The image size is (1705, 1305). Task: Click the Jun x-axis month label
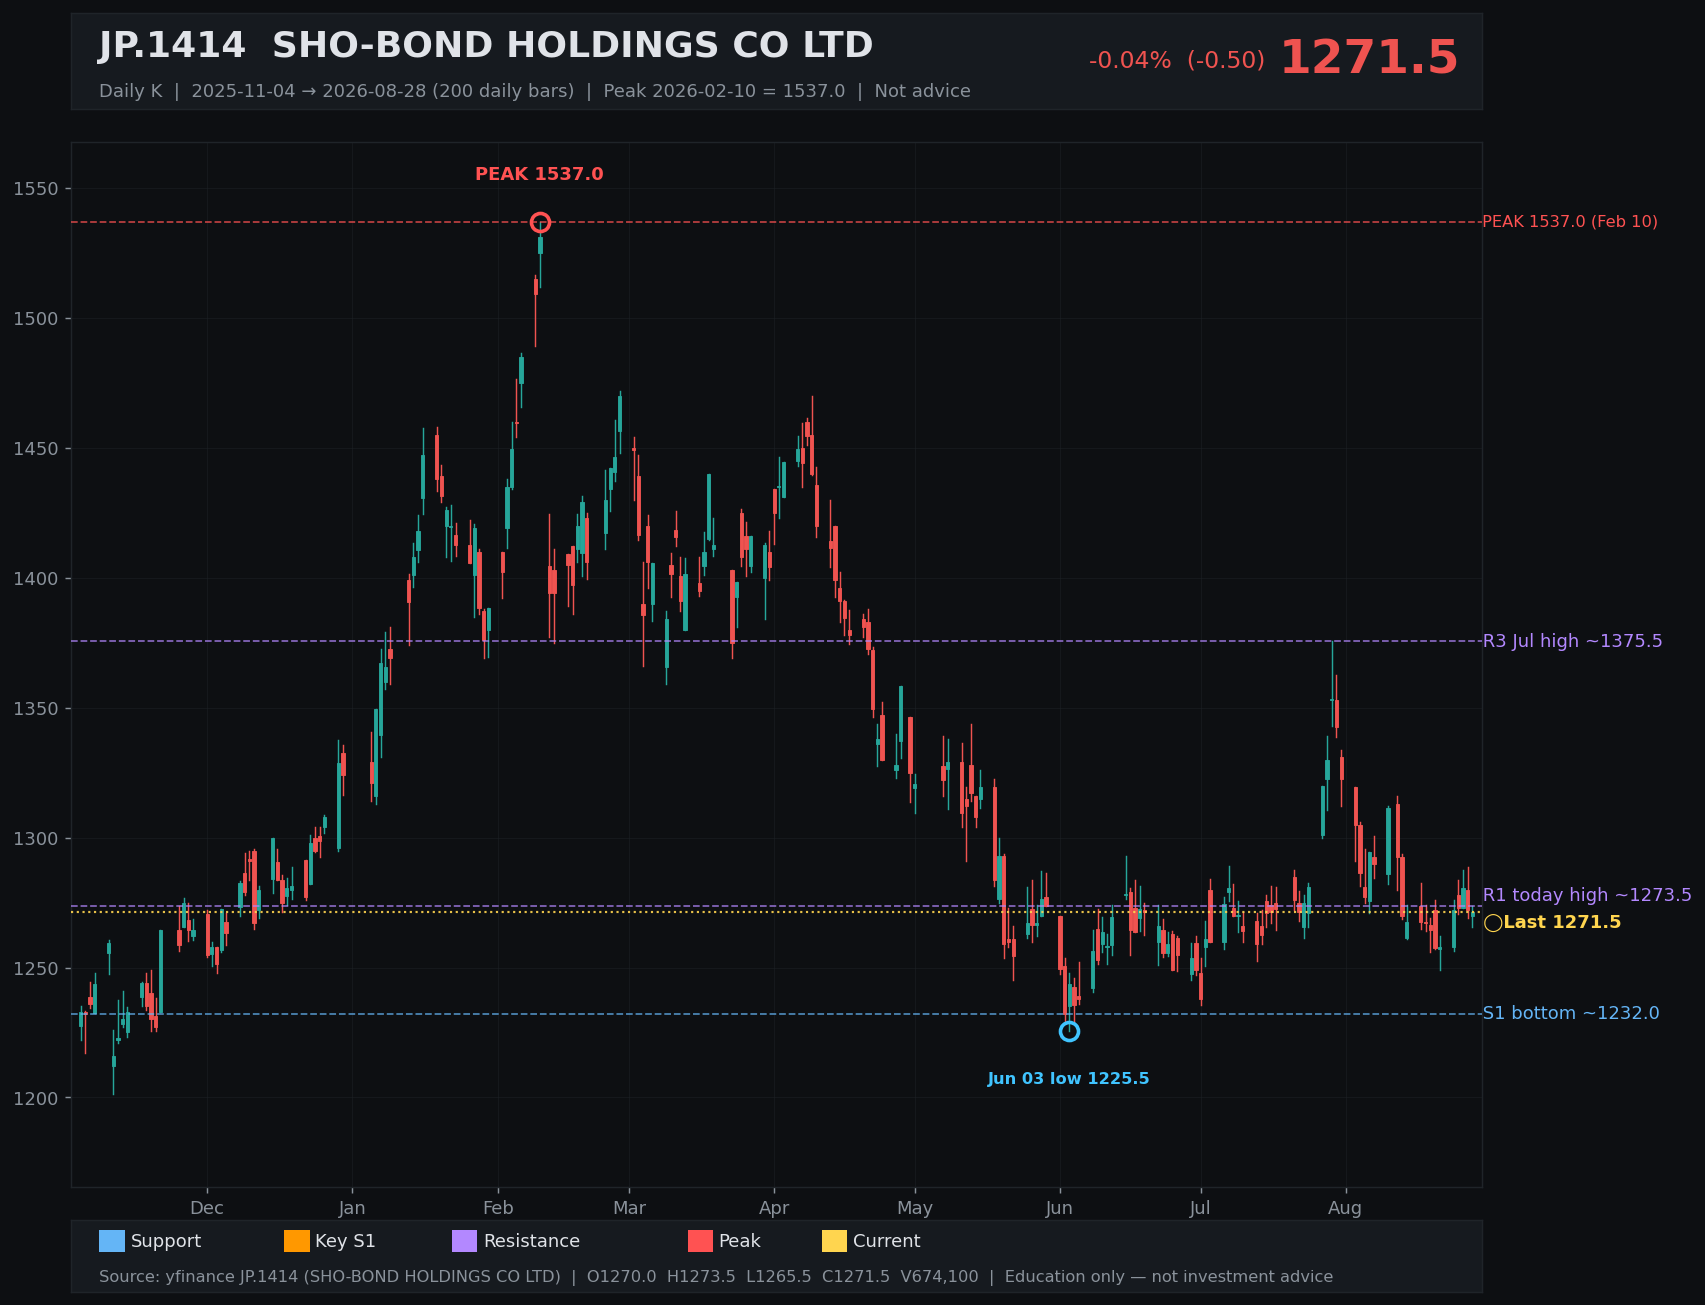click(1060, 1208)
